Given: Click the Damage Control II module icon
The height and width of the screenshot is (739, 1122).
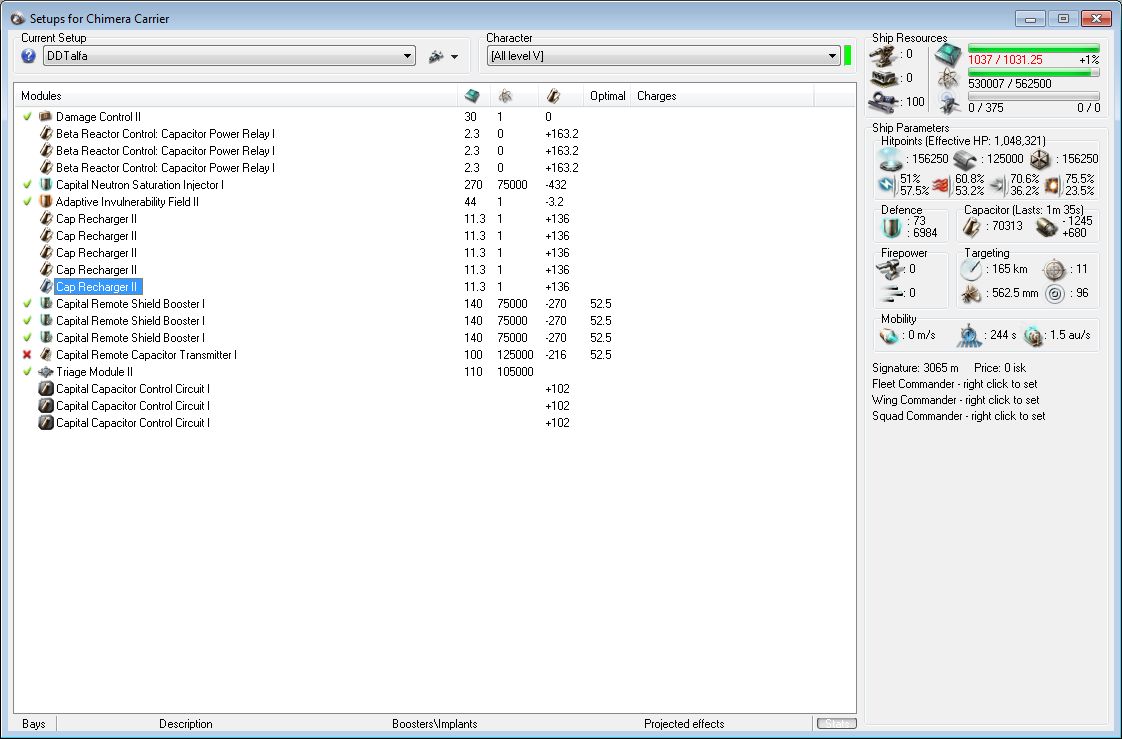Looking at the screenshot, I should pos(46,117).
